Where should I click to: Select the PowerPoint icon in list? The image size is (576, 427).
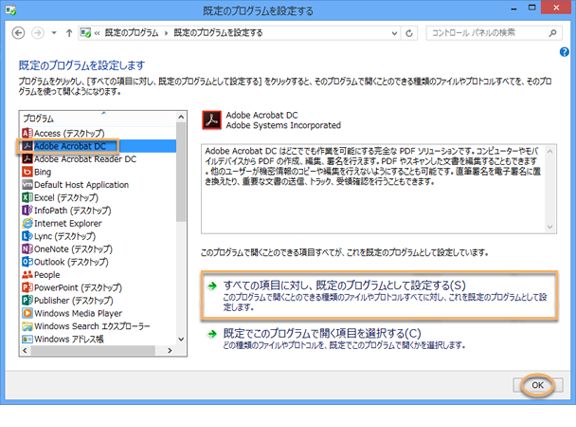point(27,287)
